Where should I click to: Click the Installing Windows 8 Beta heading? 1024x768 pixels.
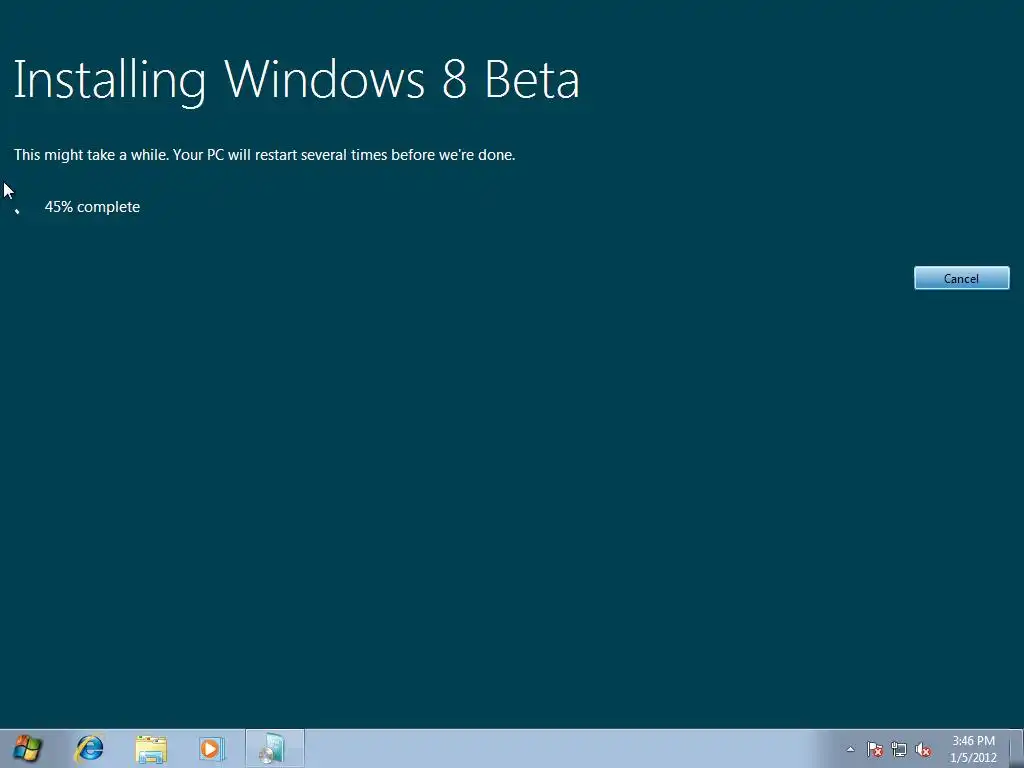pyautogui.click(x=296, y=81)
